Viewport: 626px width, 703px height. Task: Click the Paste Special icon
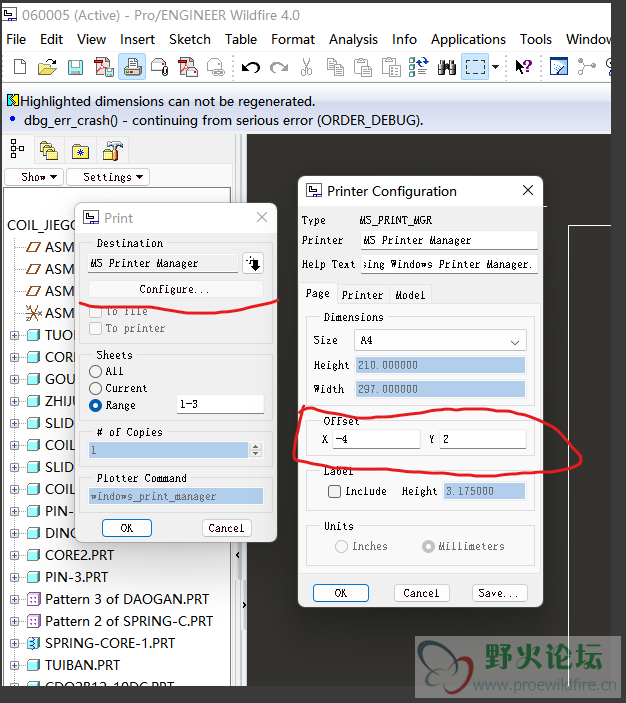click(x=391, y=67)
